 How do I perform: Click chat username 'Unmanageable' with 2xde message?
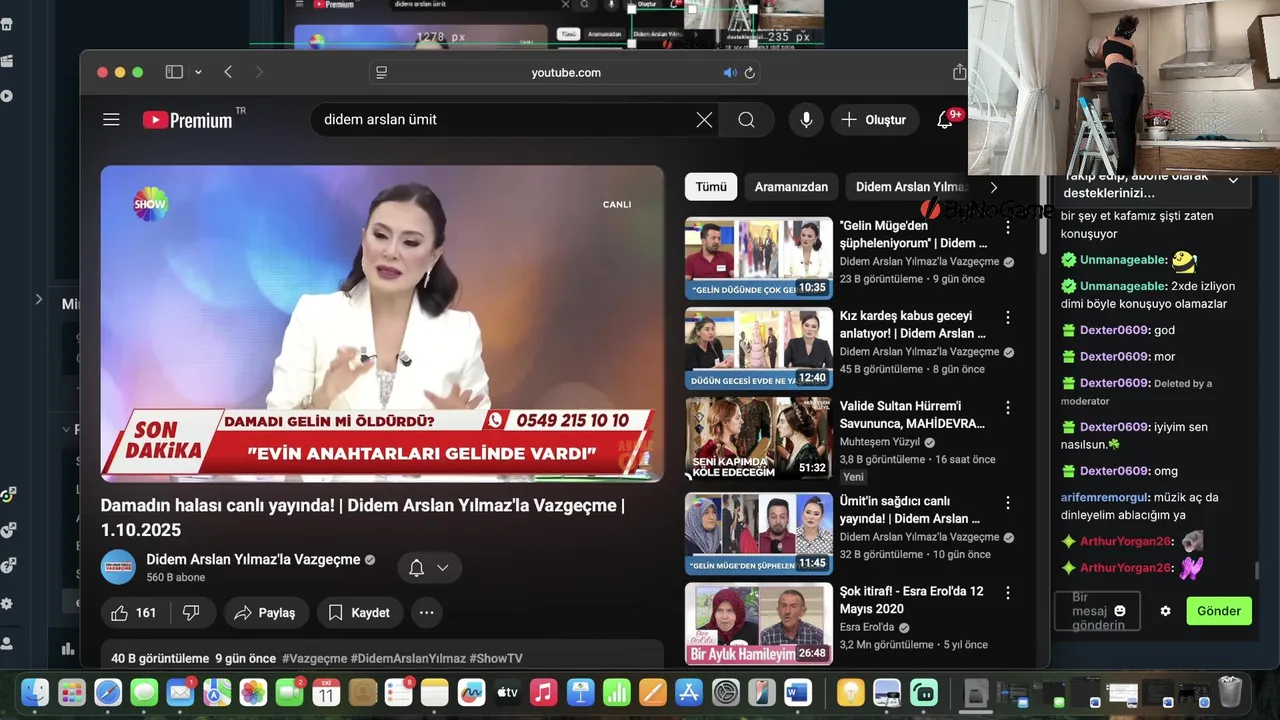coord(1123,285)
